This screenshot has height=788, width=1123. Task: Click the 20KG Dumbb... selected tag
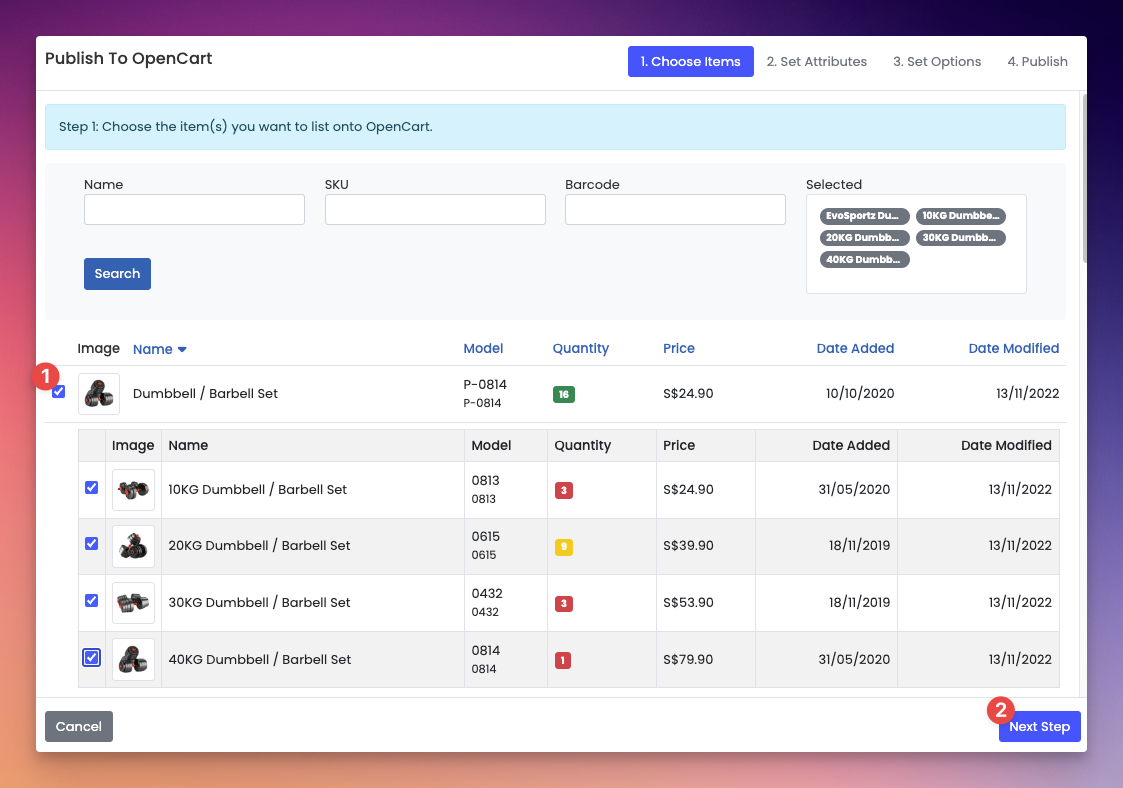coord(864,238)
